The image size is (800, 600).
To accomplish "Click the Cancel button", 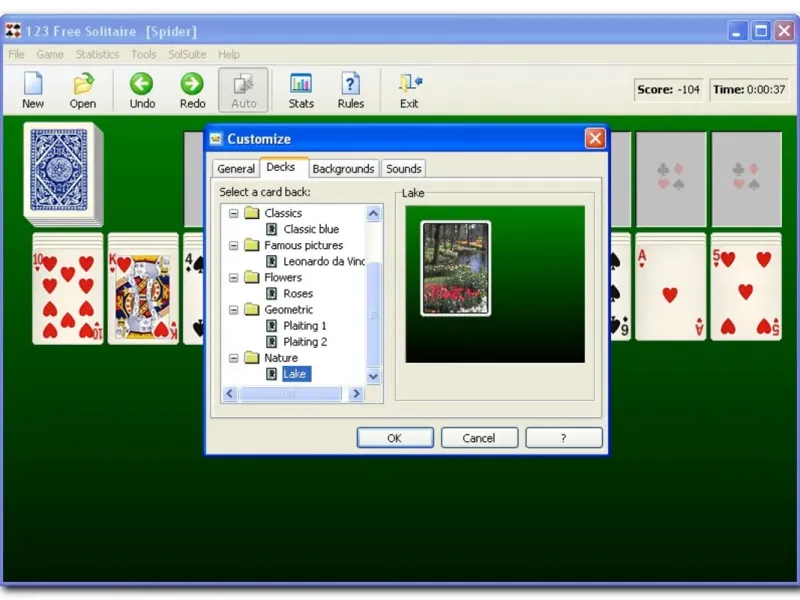I will coord(479,438).
